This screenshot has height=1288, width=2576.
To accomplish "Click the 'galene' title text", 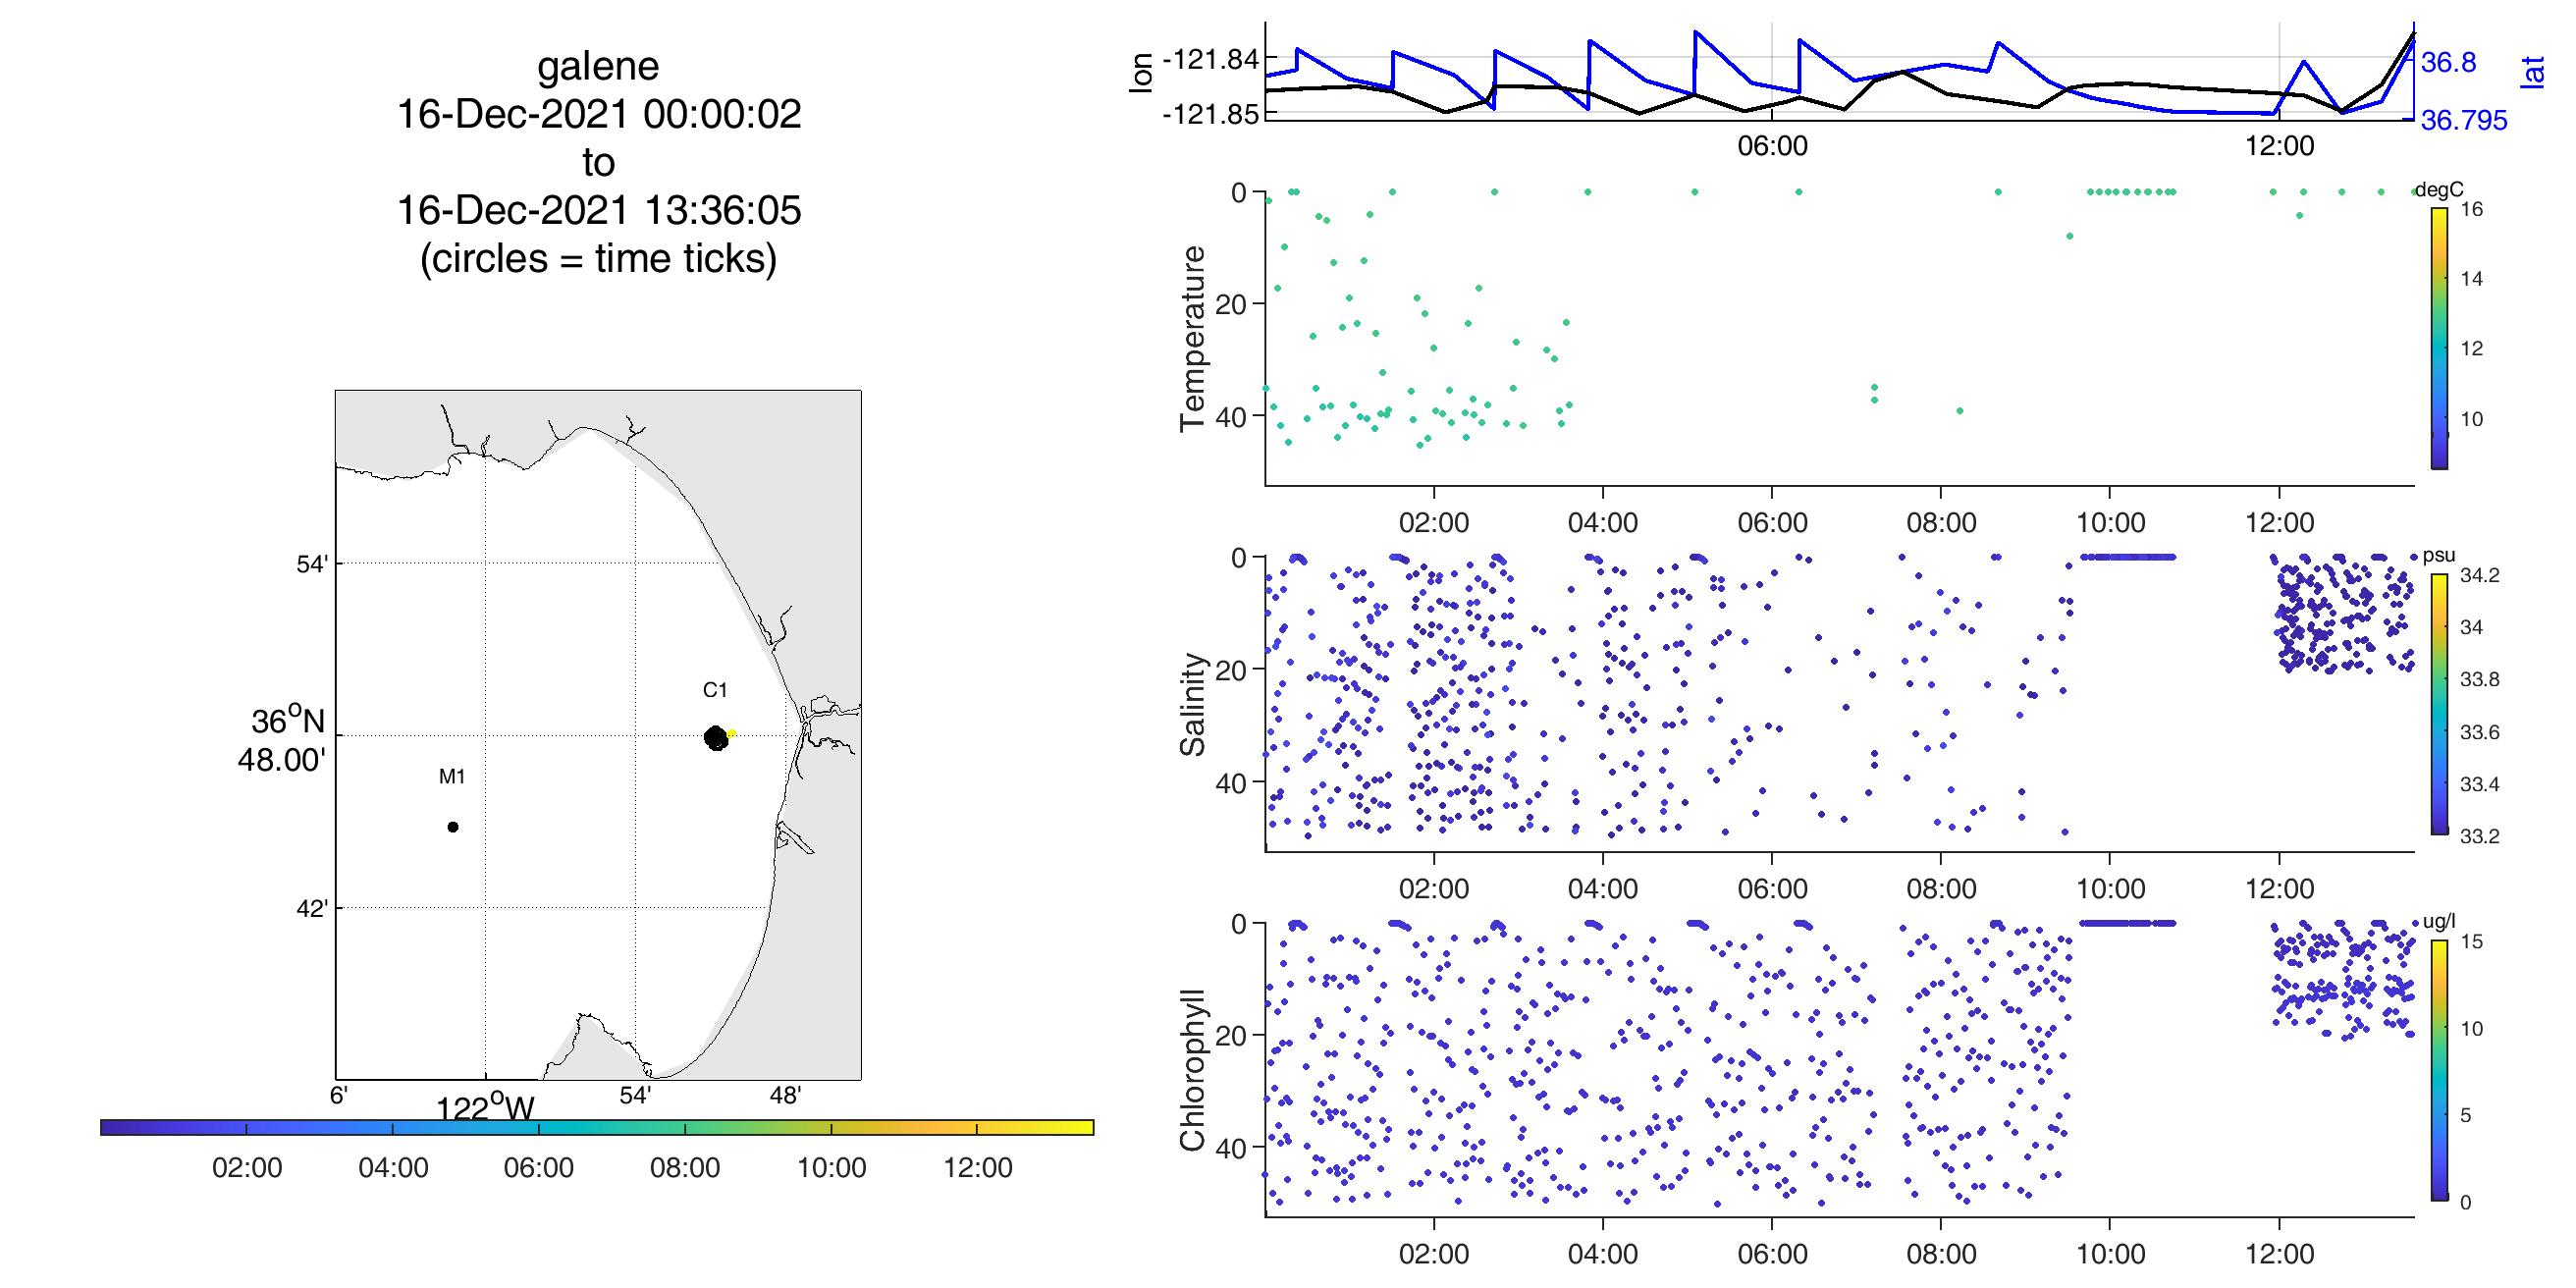I will pos(598,67).
